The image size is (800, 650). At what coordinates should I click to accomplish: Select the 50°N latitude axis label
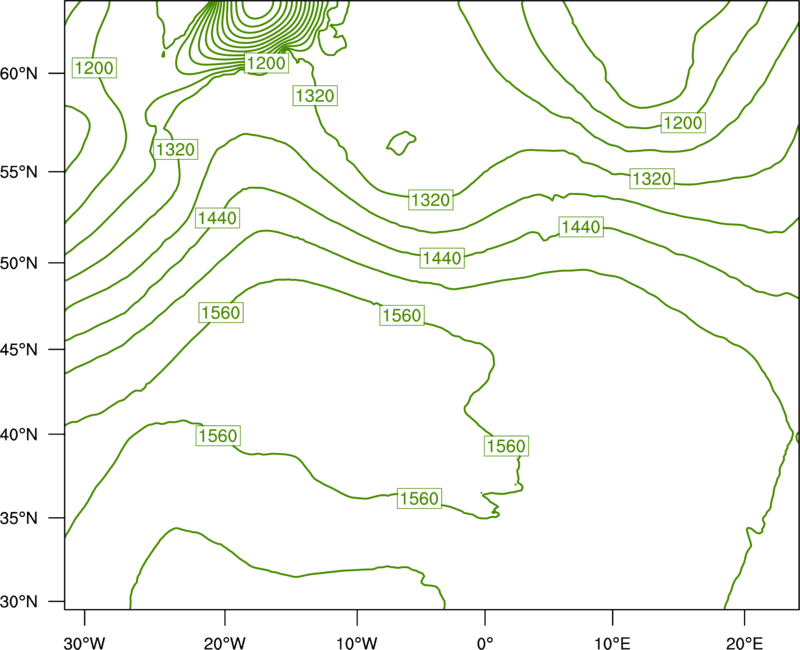pos(19,263)
